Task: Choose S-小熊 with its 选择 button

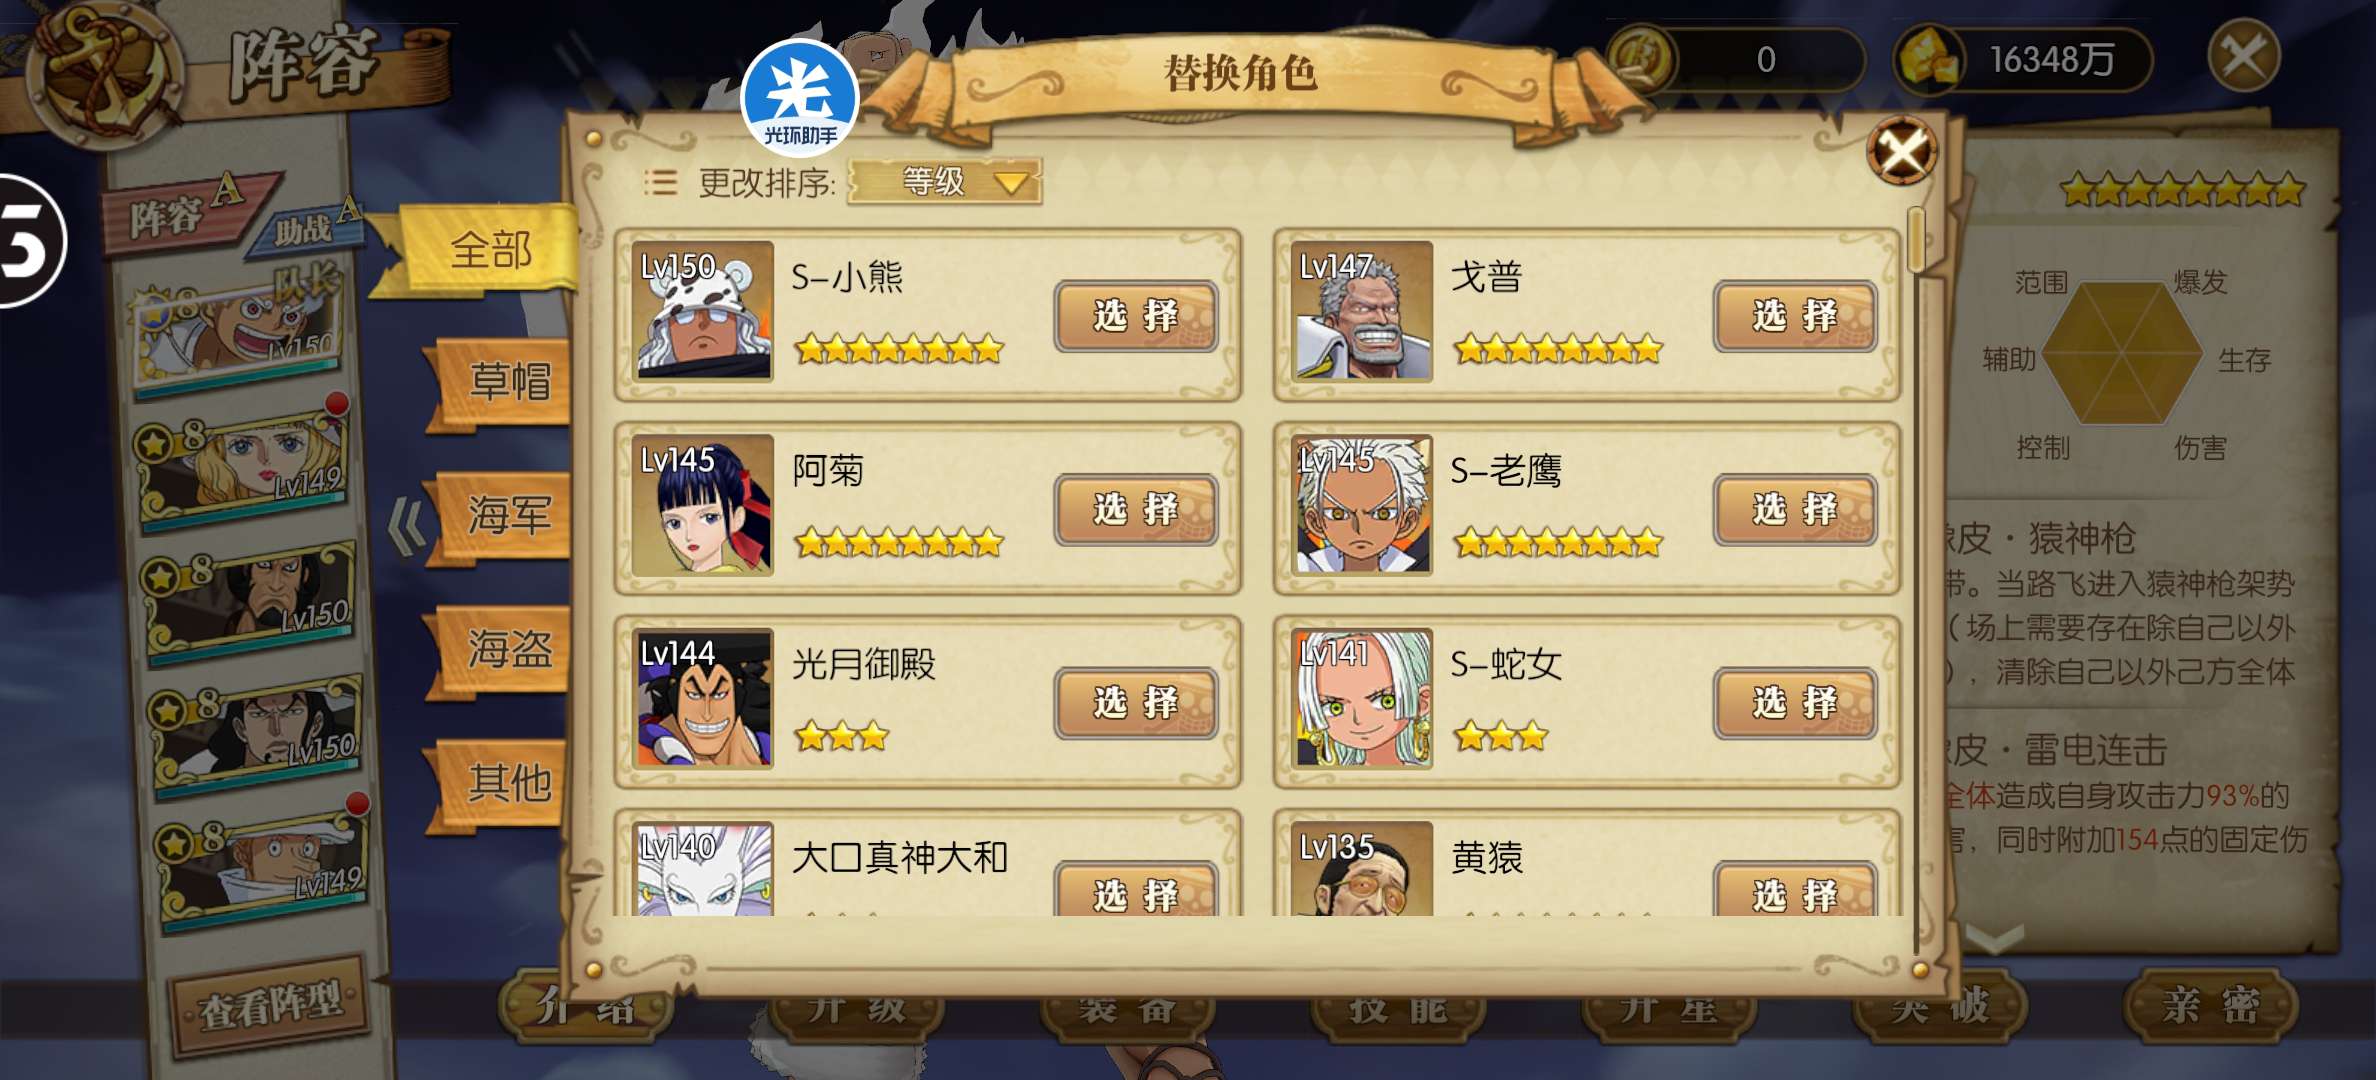Action: click(x=1136, y=316)
